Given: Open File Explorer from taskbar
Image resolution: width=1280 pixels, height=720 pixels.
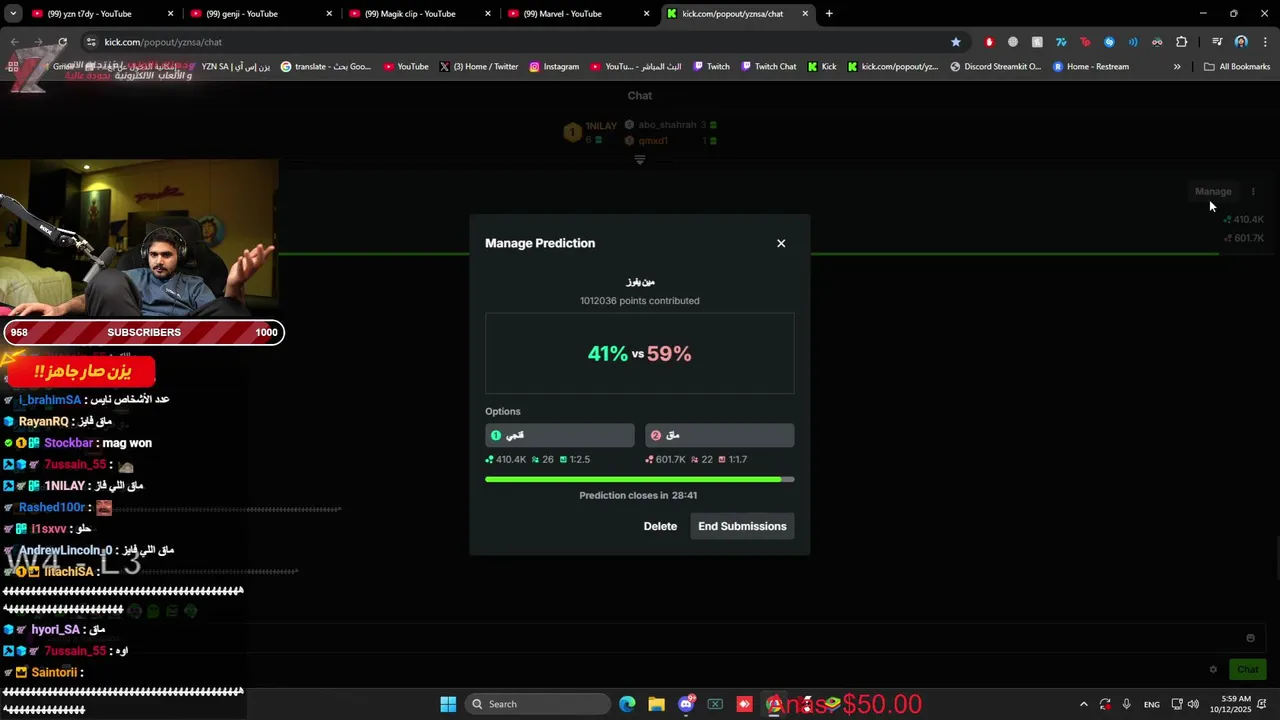Looking at the screenshot, I should click(656, 704).
